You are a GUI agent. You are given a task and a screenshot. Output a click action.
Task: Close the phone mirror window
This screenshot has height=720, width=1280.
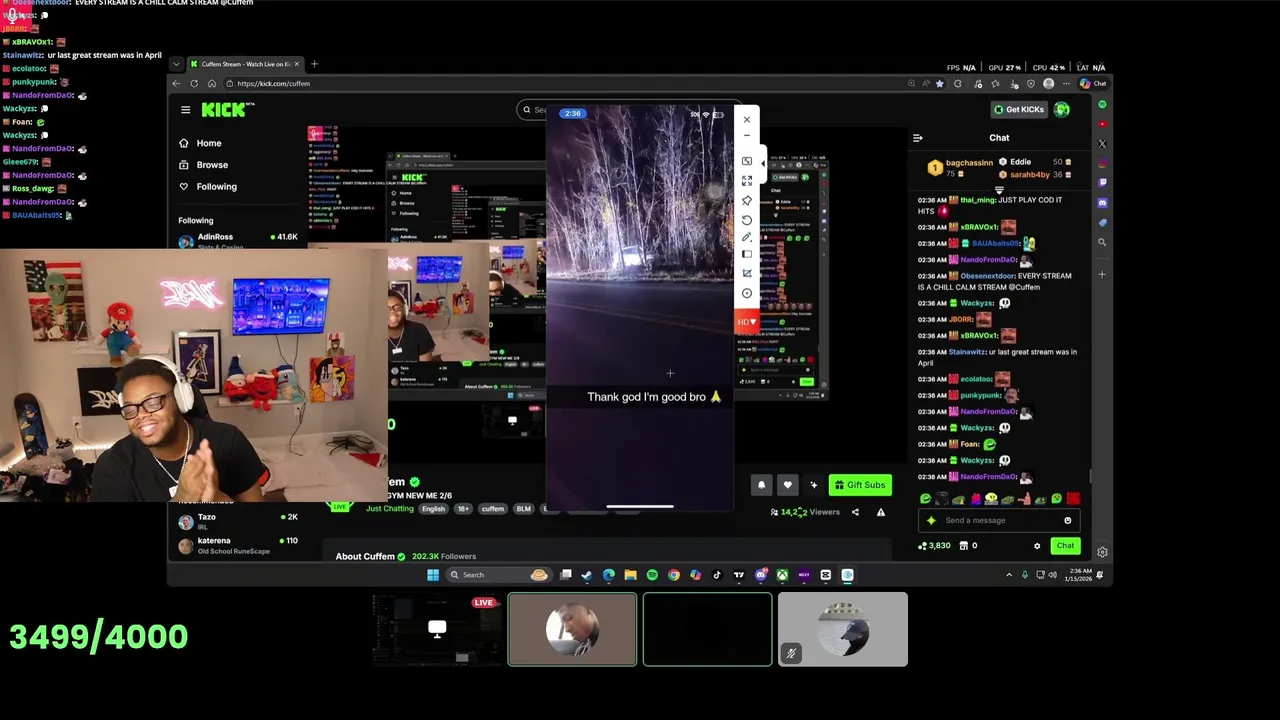pos(746,120)
